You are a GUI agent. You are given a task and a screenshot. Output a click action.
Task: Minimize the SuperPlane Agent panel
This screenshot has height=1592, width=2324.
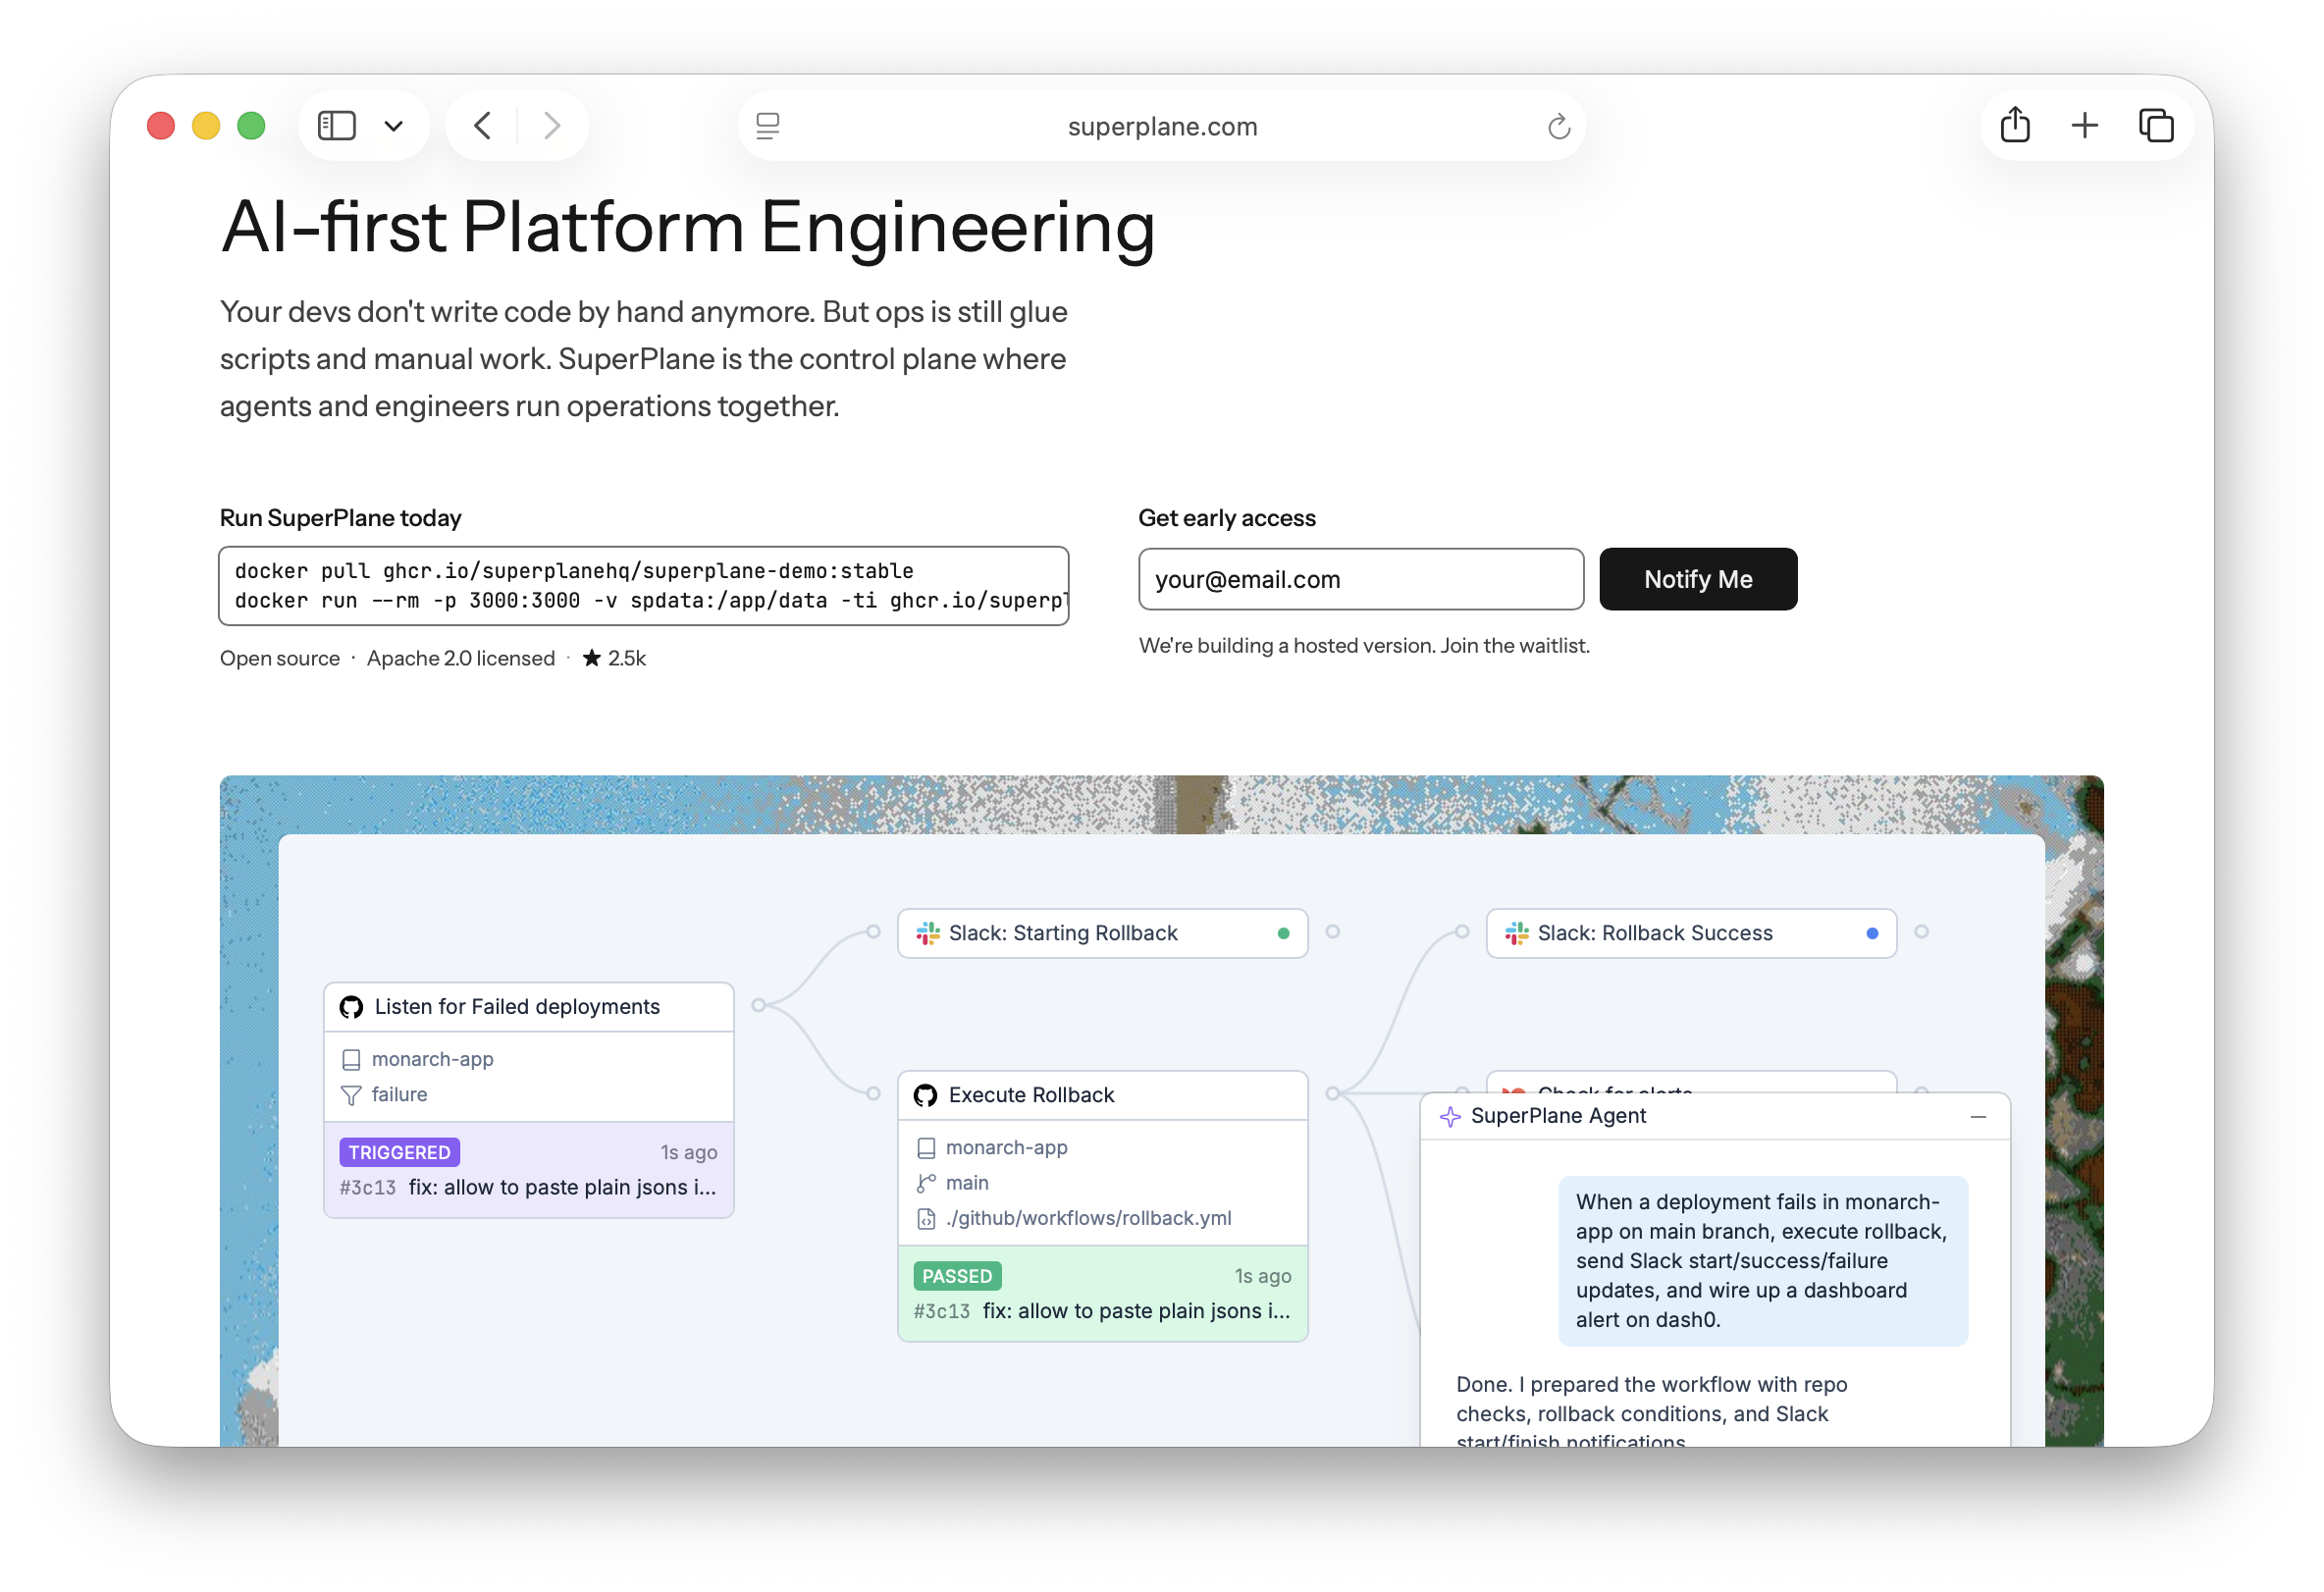pos(1978,1117)
